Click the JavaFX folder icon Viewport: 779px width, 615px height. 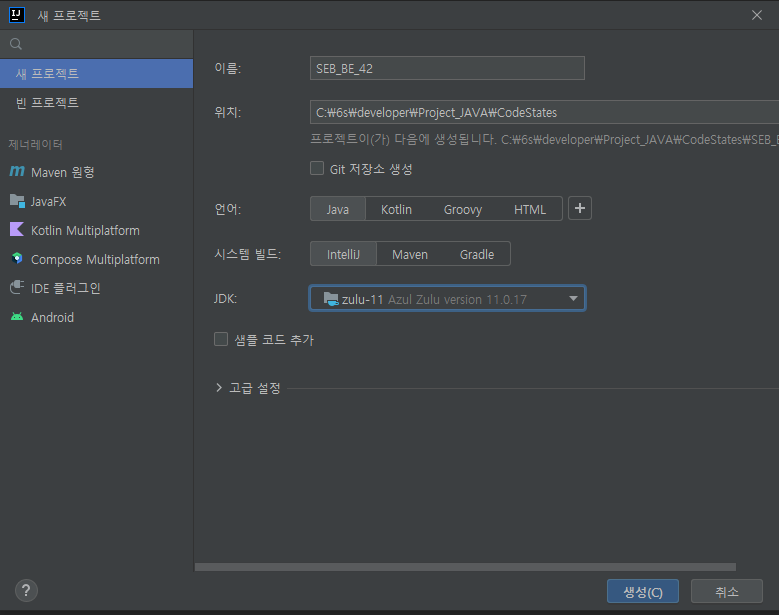point(17,201)
